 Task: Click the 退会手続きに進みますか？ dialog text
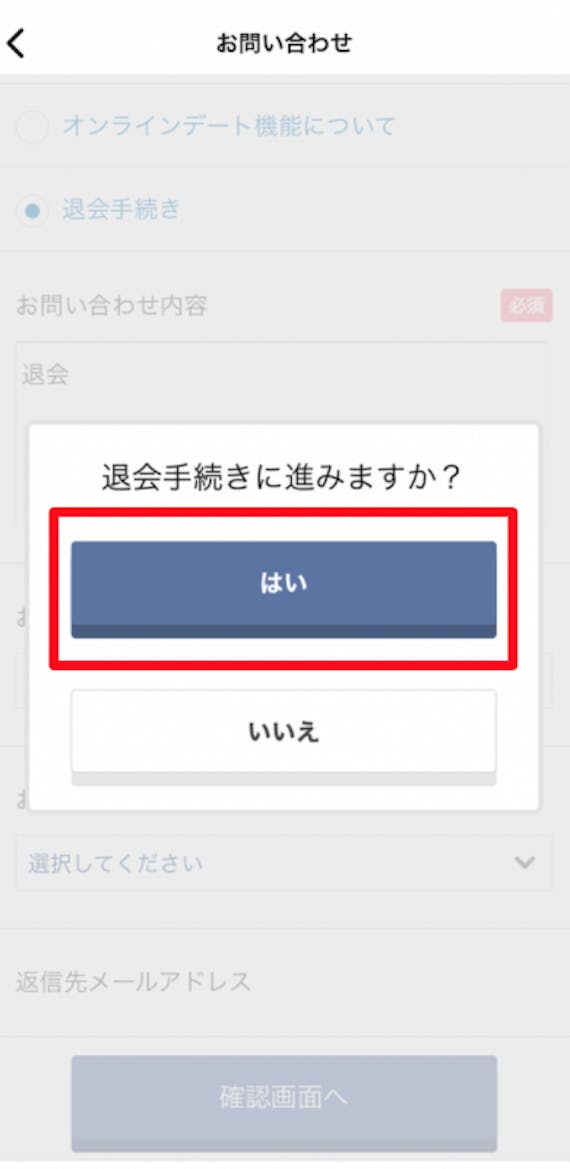pos(284,479)
